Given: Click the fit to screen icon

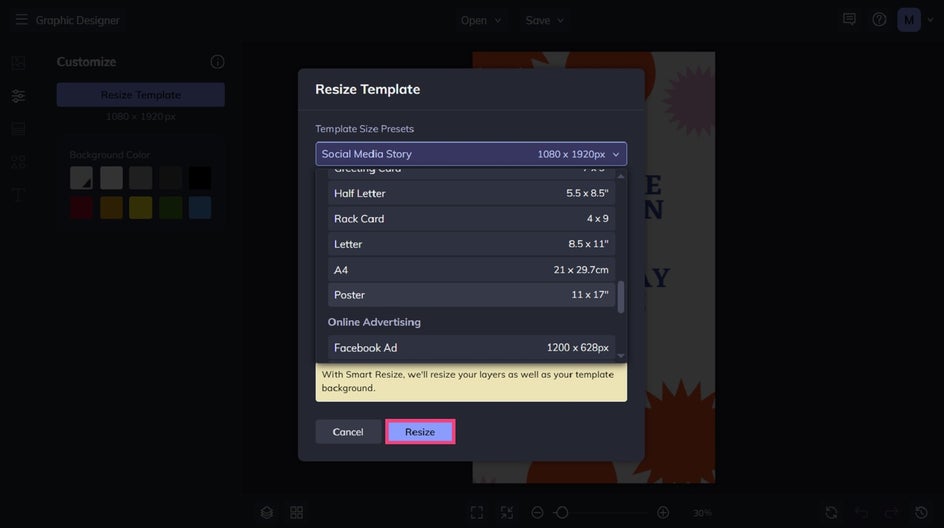Looking at the screenshot, I should click(476, 512).
